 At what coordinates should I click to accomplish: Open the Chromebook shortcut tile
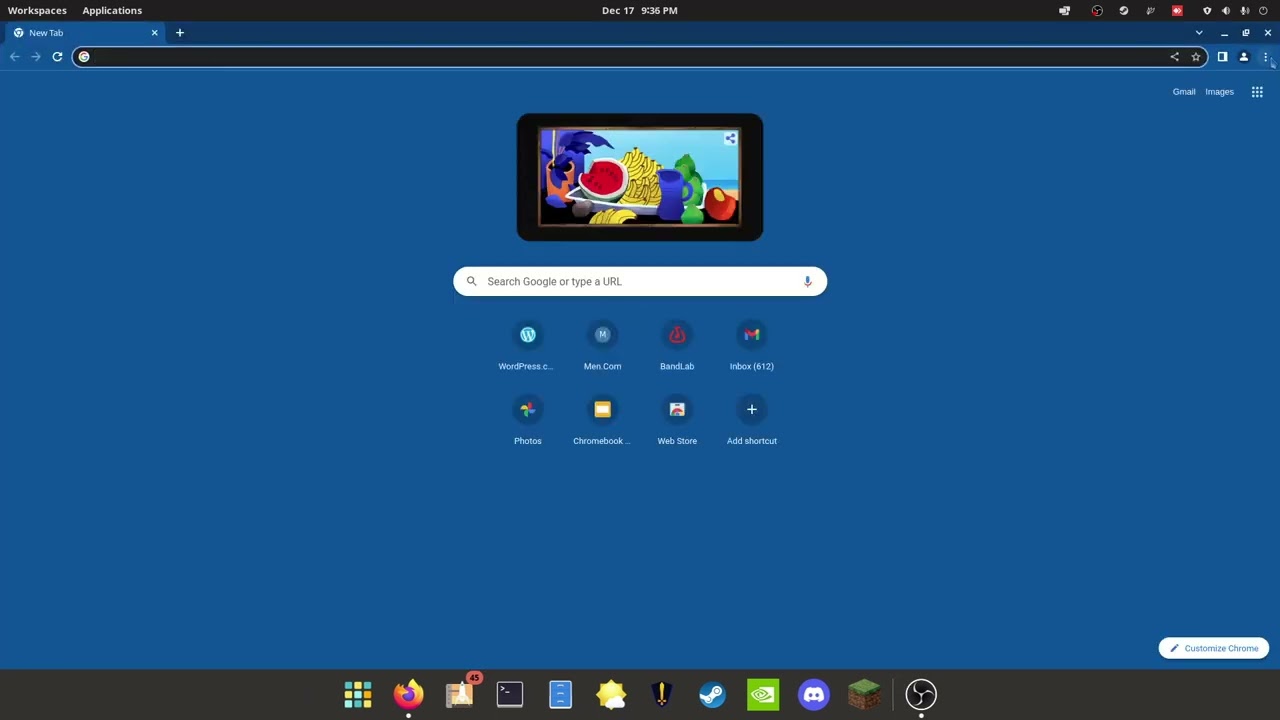(x=602, y=421)
